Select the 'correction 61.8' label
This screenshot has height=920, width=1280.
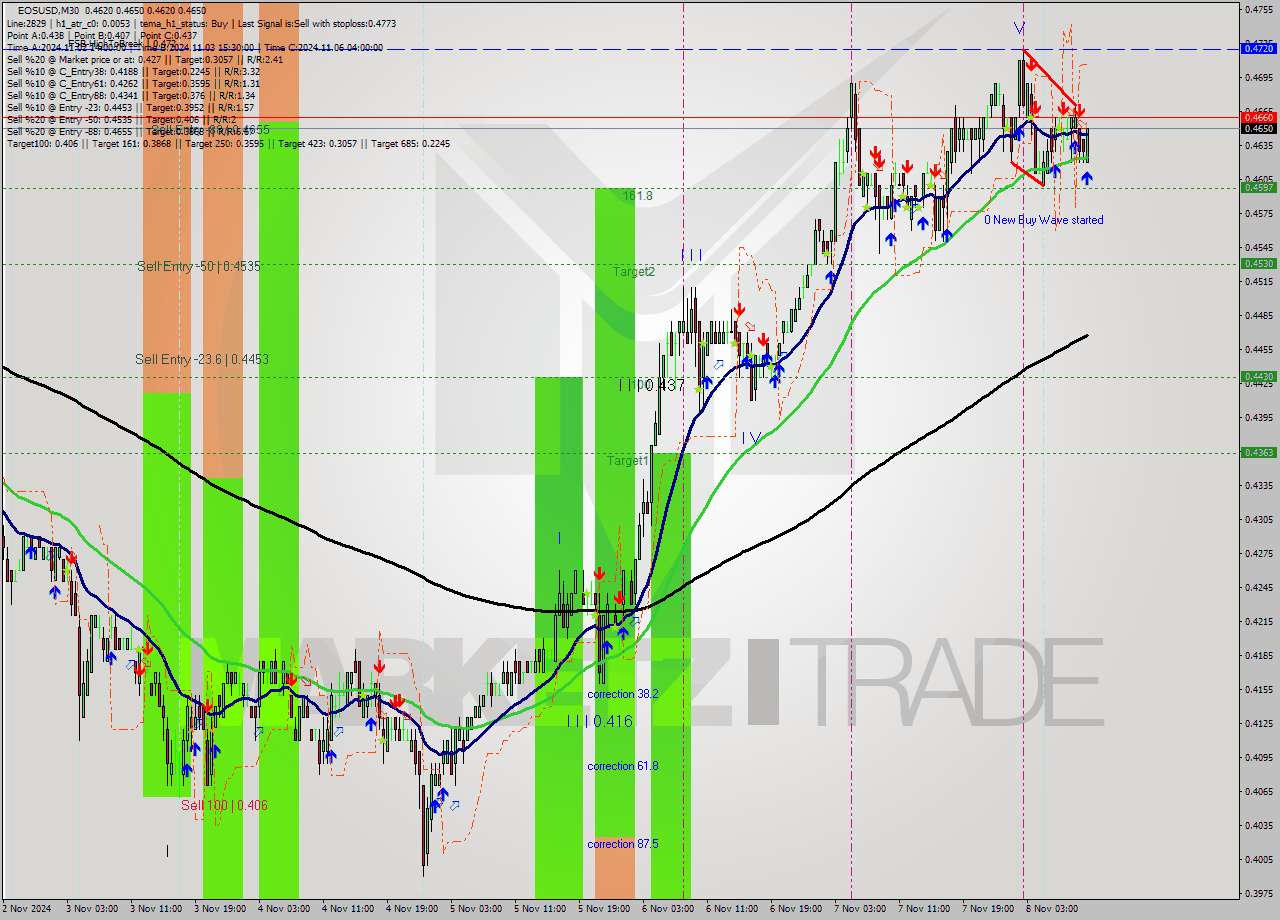point(623,766)
